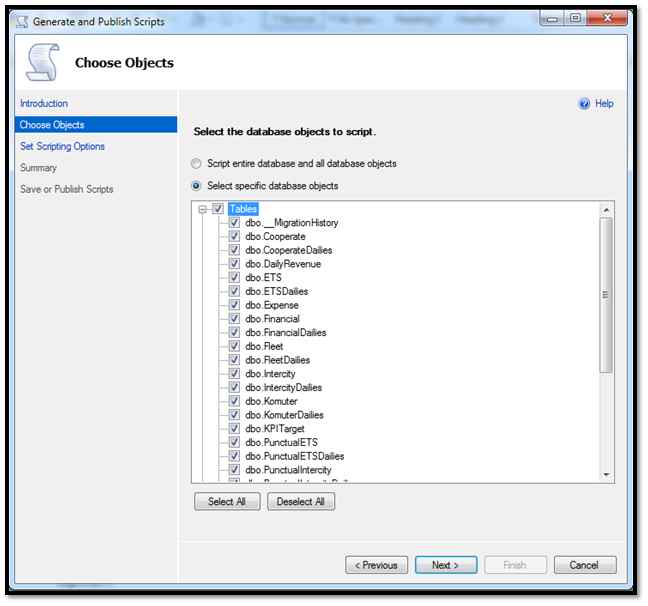Toggle dbo.KPITarget checkbox

coord(234,428)
